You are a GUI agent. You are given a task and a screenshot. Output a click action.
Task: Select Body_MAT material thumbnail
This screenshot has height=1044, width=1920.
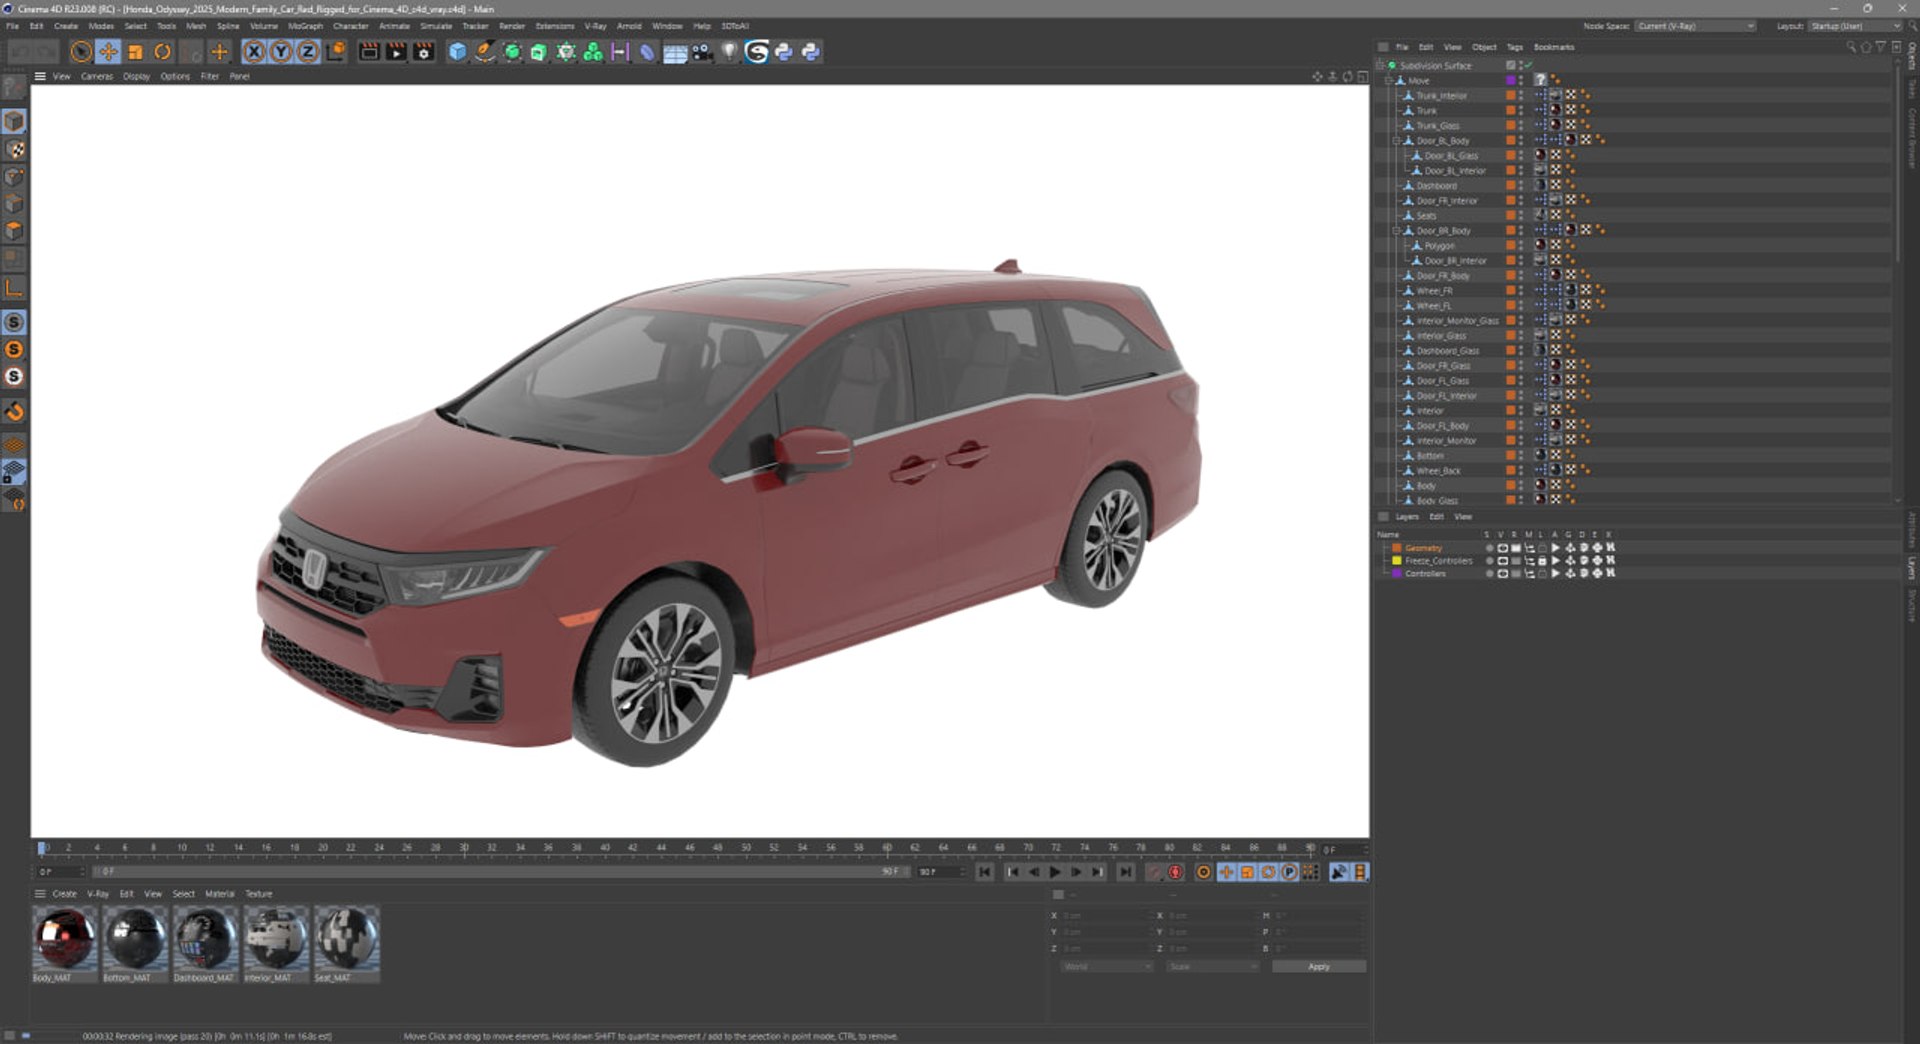pyautogui.click(x=64, y=938)
